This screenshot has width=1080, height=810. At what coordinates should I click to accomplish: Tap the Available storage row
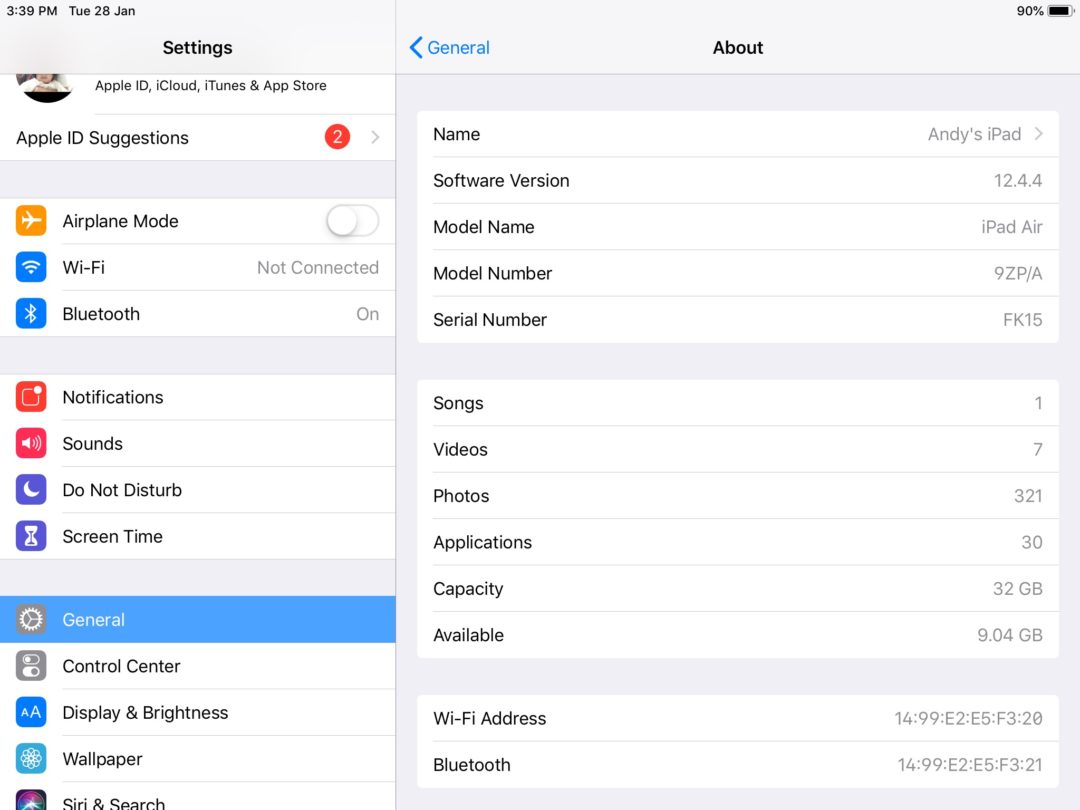(737, 634)
